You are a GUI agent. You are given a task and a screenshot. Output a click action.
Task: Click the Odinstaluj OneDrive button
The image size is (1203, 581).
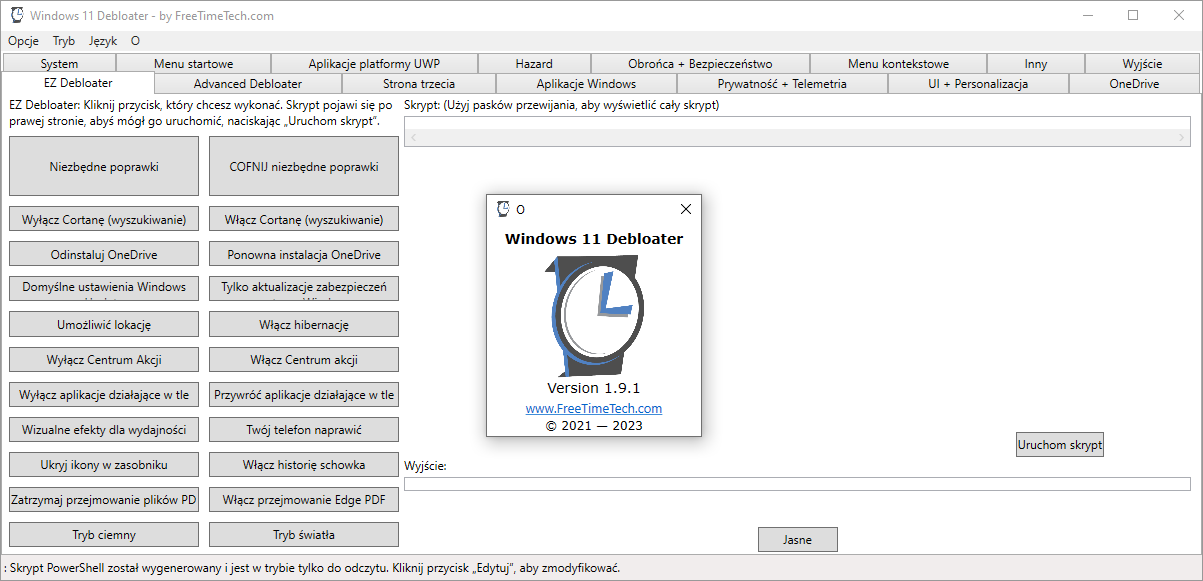pyautogui.click(x=104, y=254)
